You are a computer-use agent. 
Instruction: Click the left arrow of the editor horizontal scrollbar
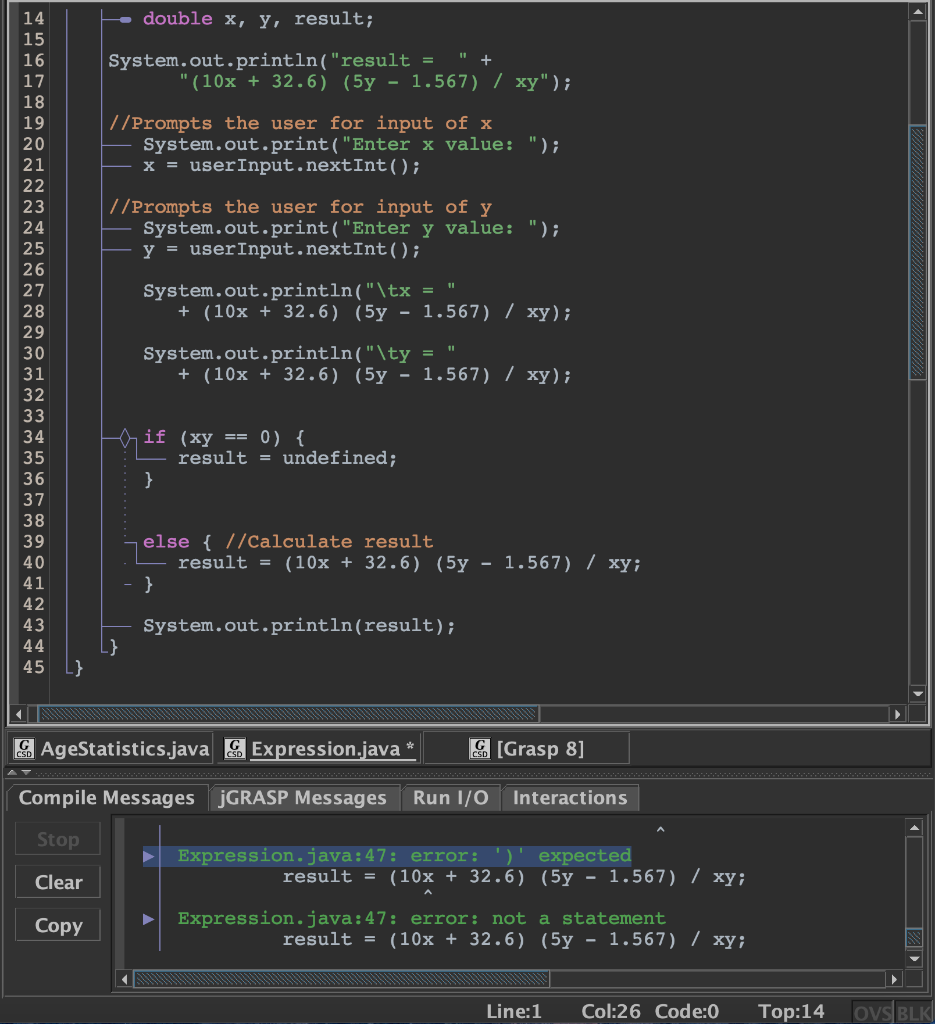tap(16, 713)
